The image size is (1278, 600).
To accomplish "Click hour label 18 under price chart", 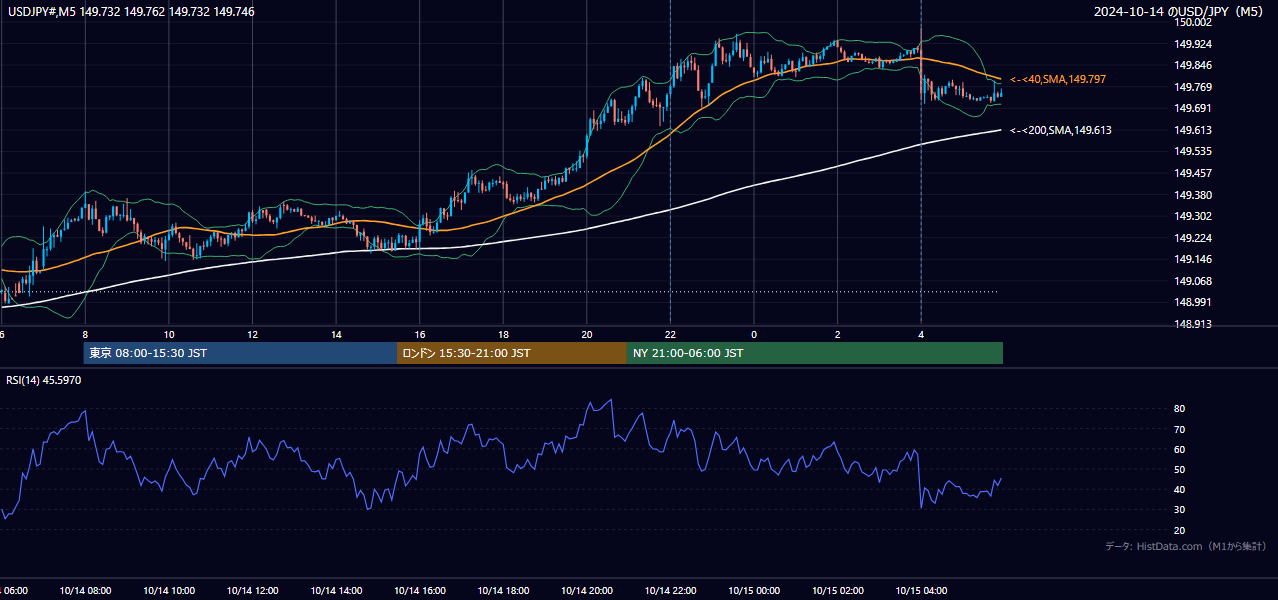I will coord(504,334).
